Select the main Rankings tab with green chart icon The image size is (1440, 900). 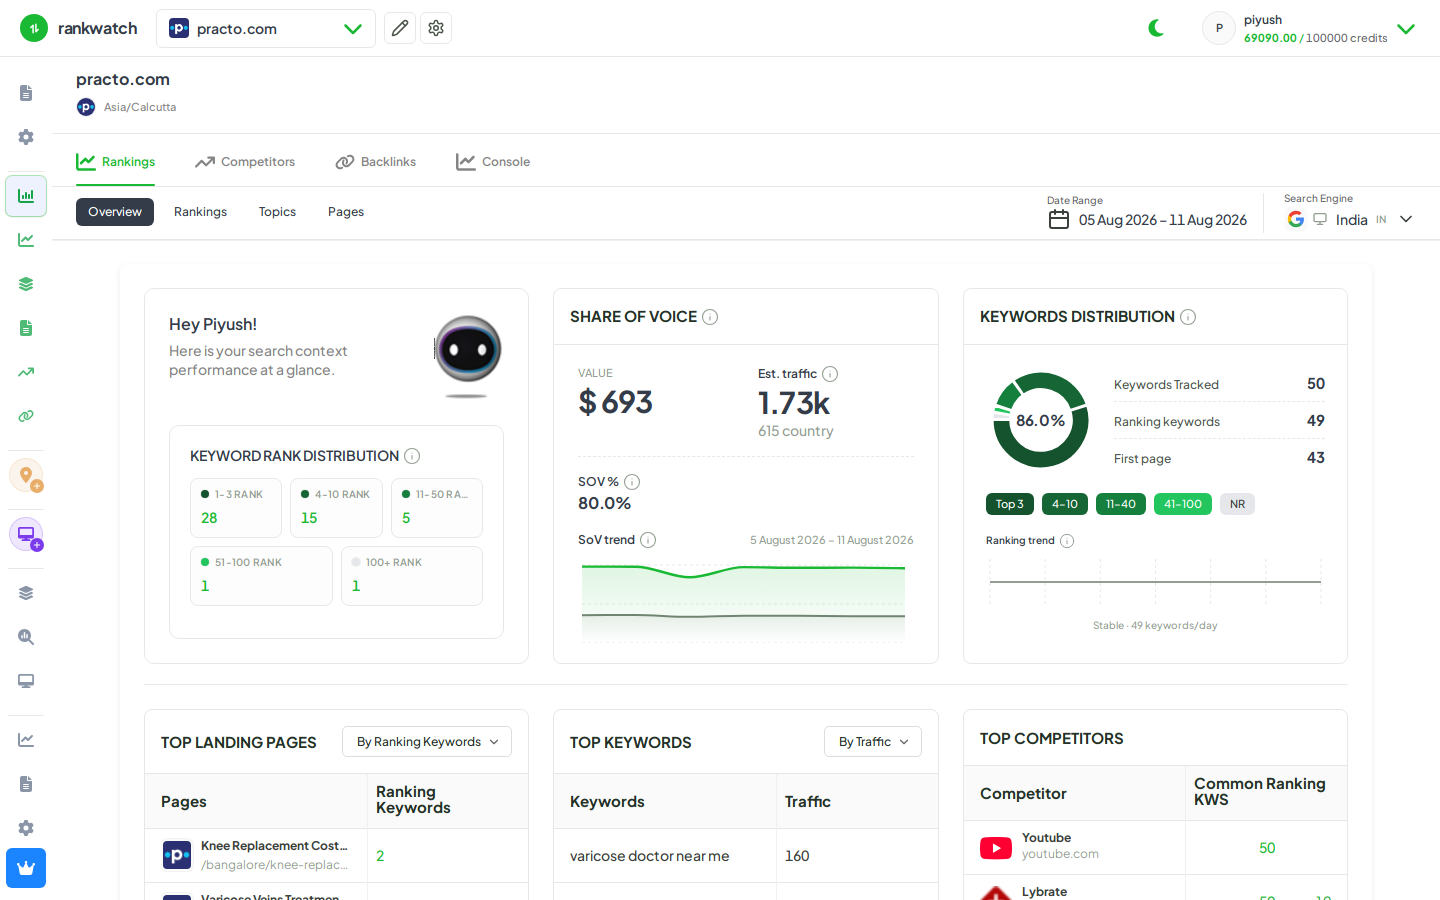click(116, 162)
